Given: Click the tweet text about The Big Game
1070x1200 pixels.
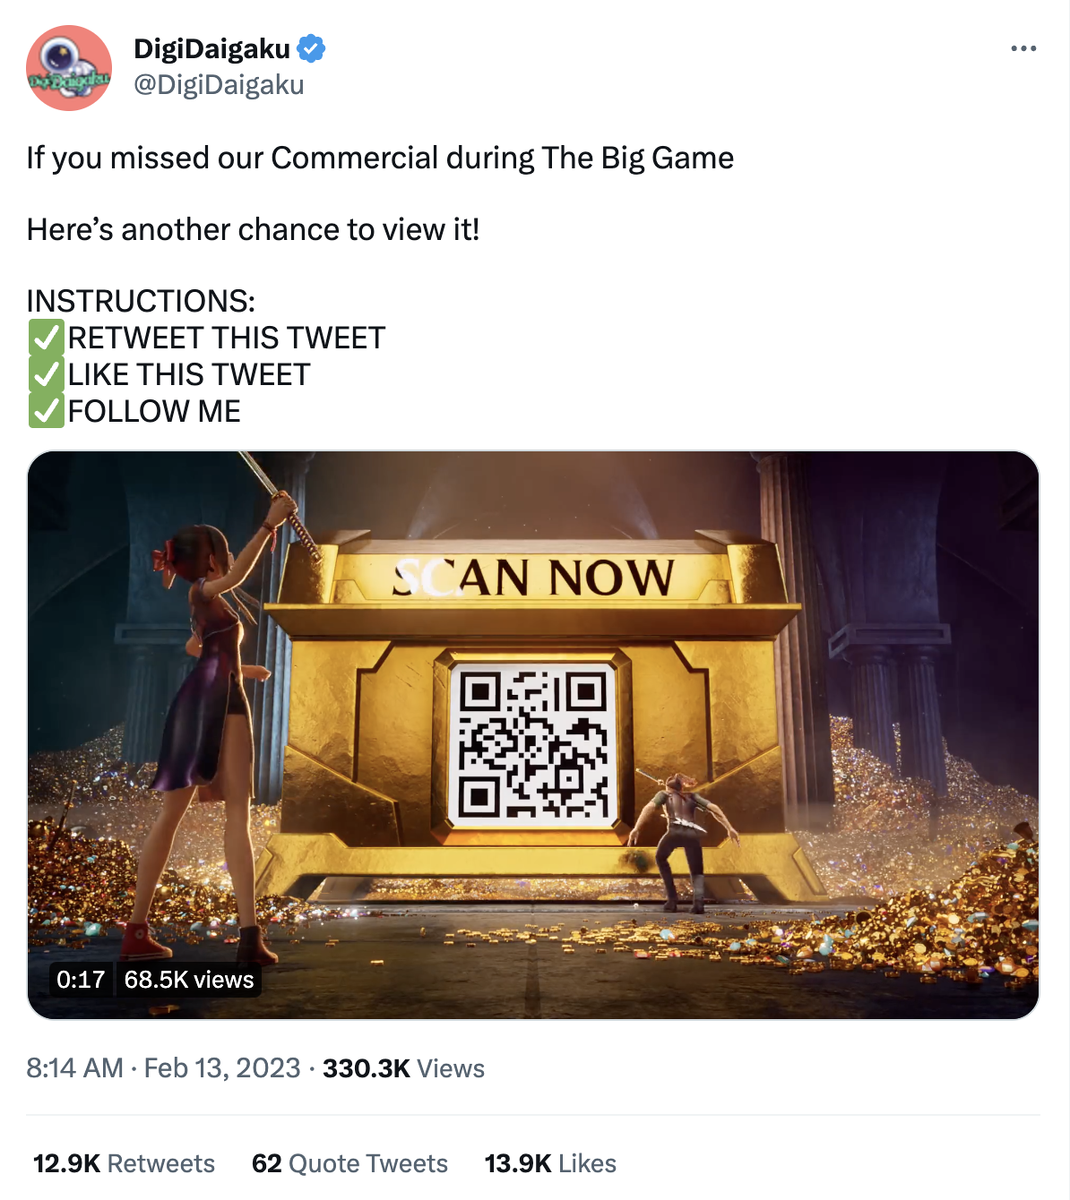Looking at the screenshot, I should point(380,158).
